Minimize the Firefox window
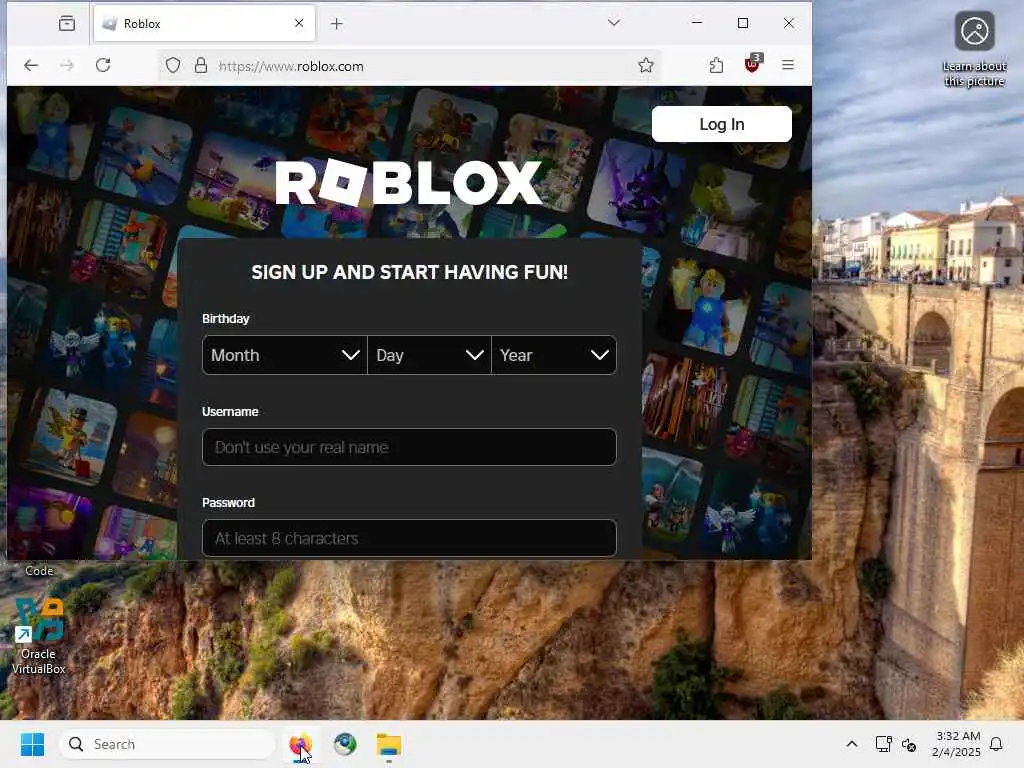The width and height of the screenshot is (1024, 768). tap(697, 23)
